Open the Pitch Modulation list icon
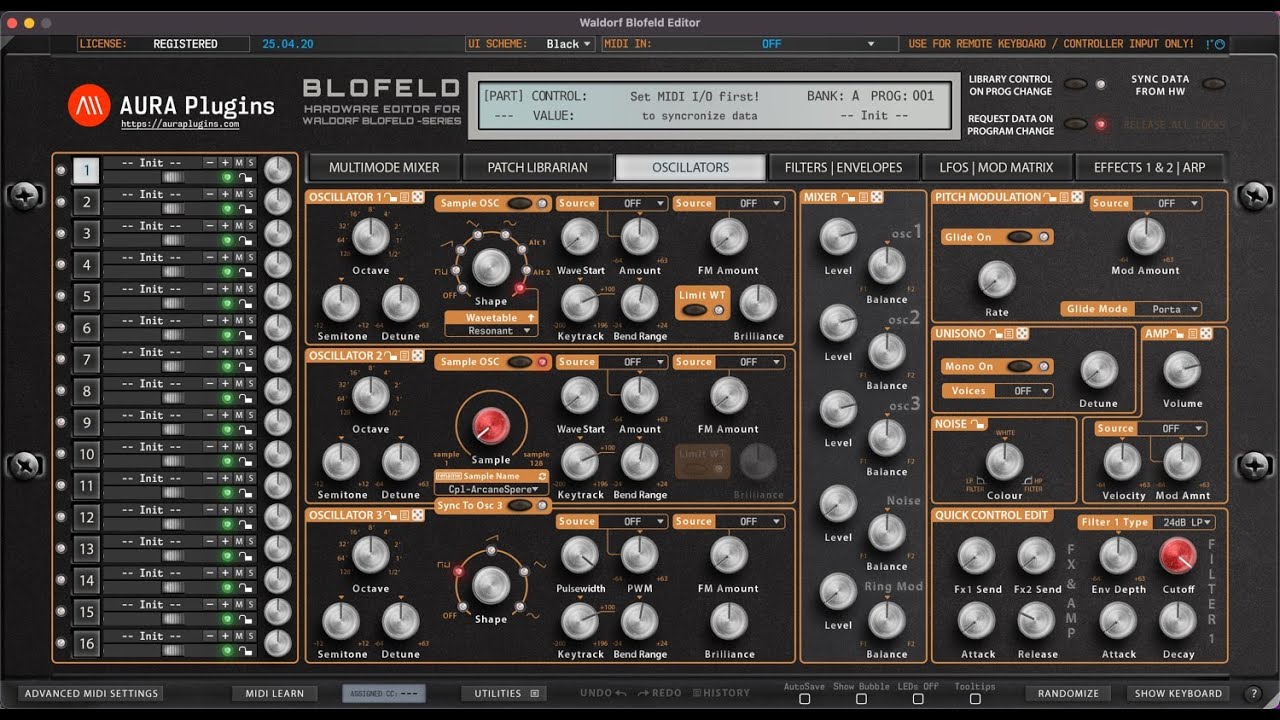The image size is (1280, 720). tap(1064, 197)
